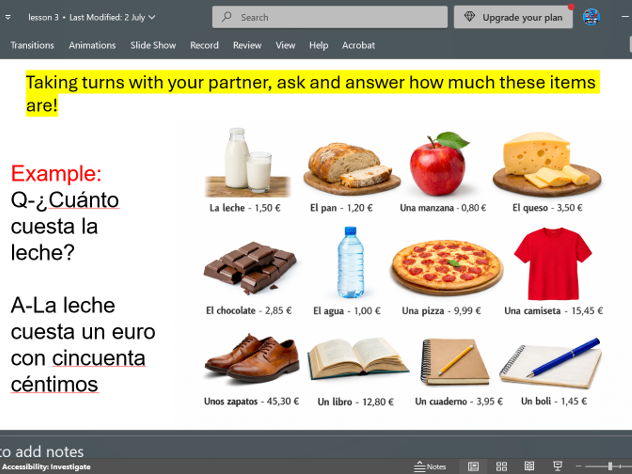632x474 pixels.
Task: Click caption Un boli - 1,45 €
Action: (x=554, y=401)
